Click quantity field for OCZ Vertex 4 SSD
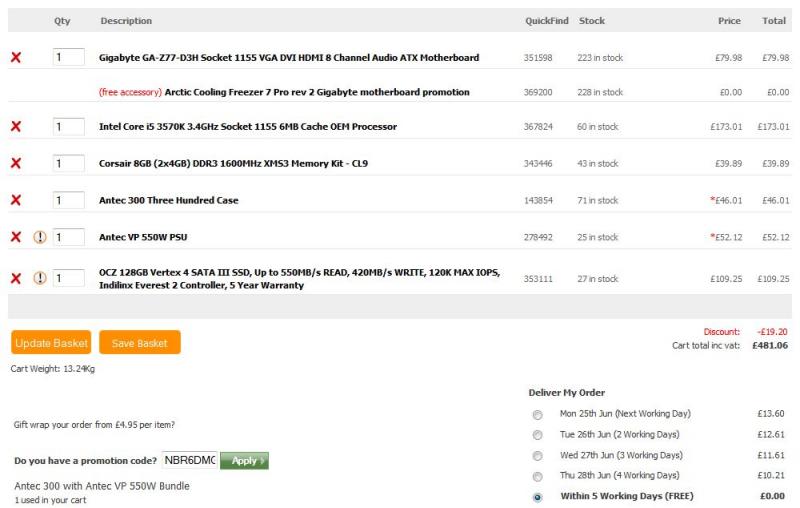 pos(68,278)
